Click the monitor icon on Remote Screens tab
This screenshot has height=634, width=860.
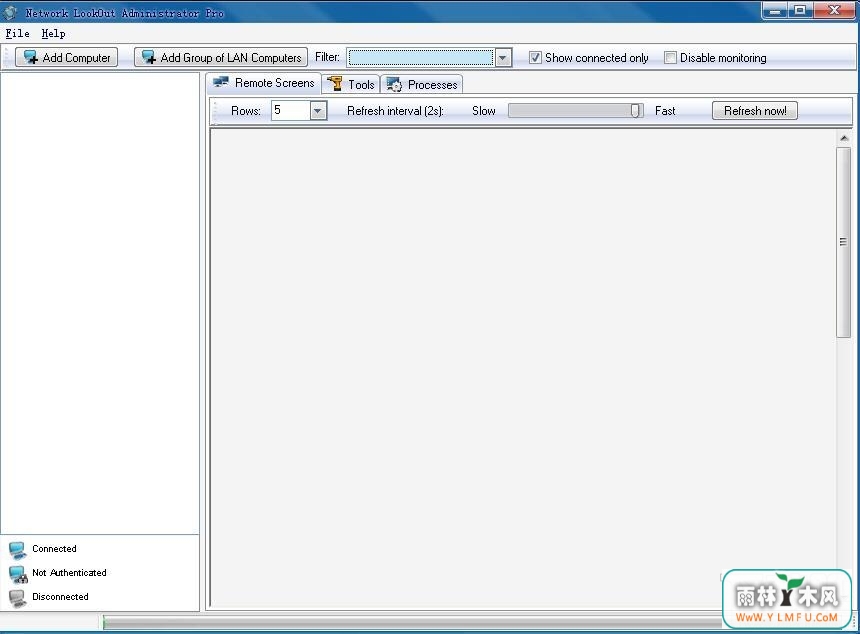220,83
